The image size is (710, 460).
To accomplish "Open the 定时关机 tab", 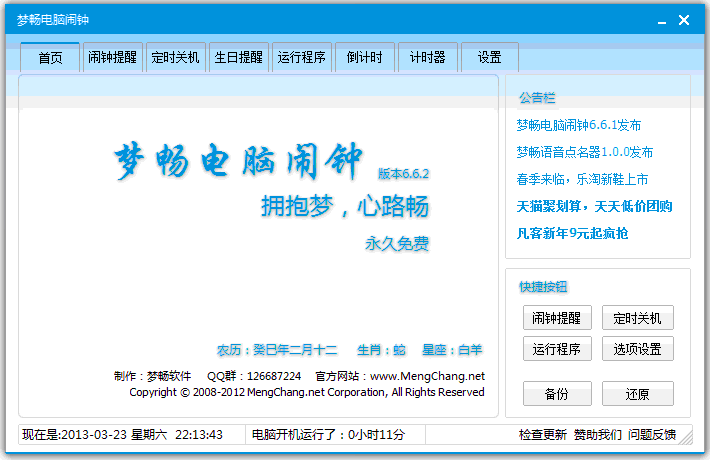I will 175,58.
